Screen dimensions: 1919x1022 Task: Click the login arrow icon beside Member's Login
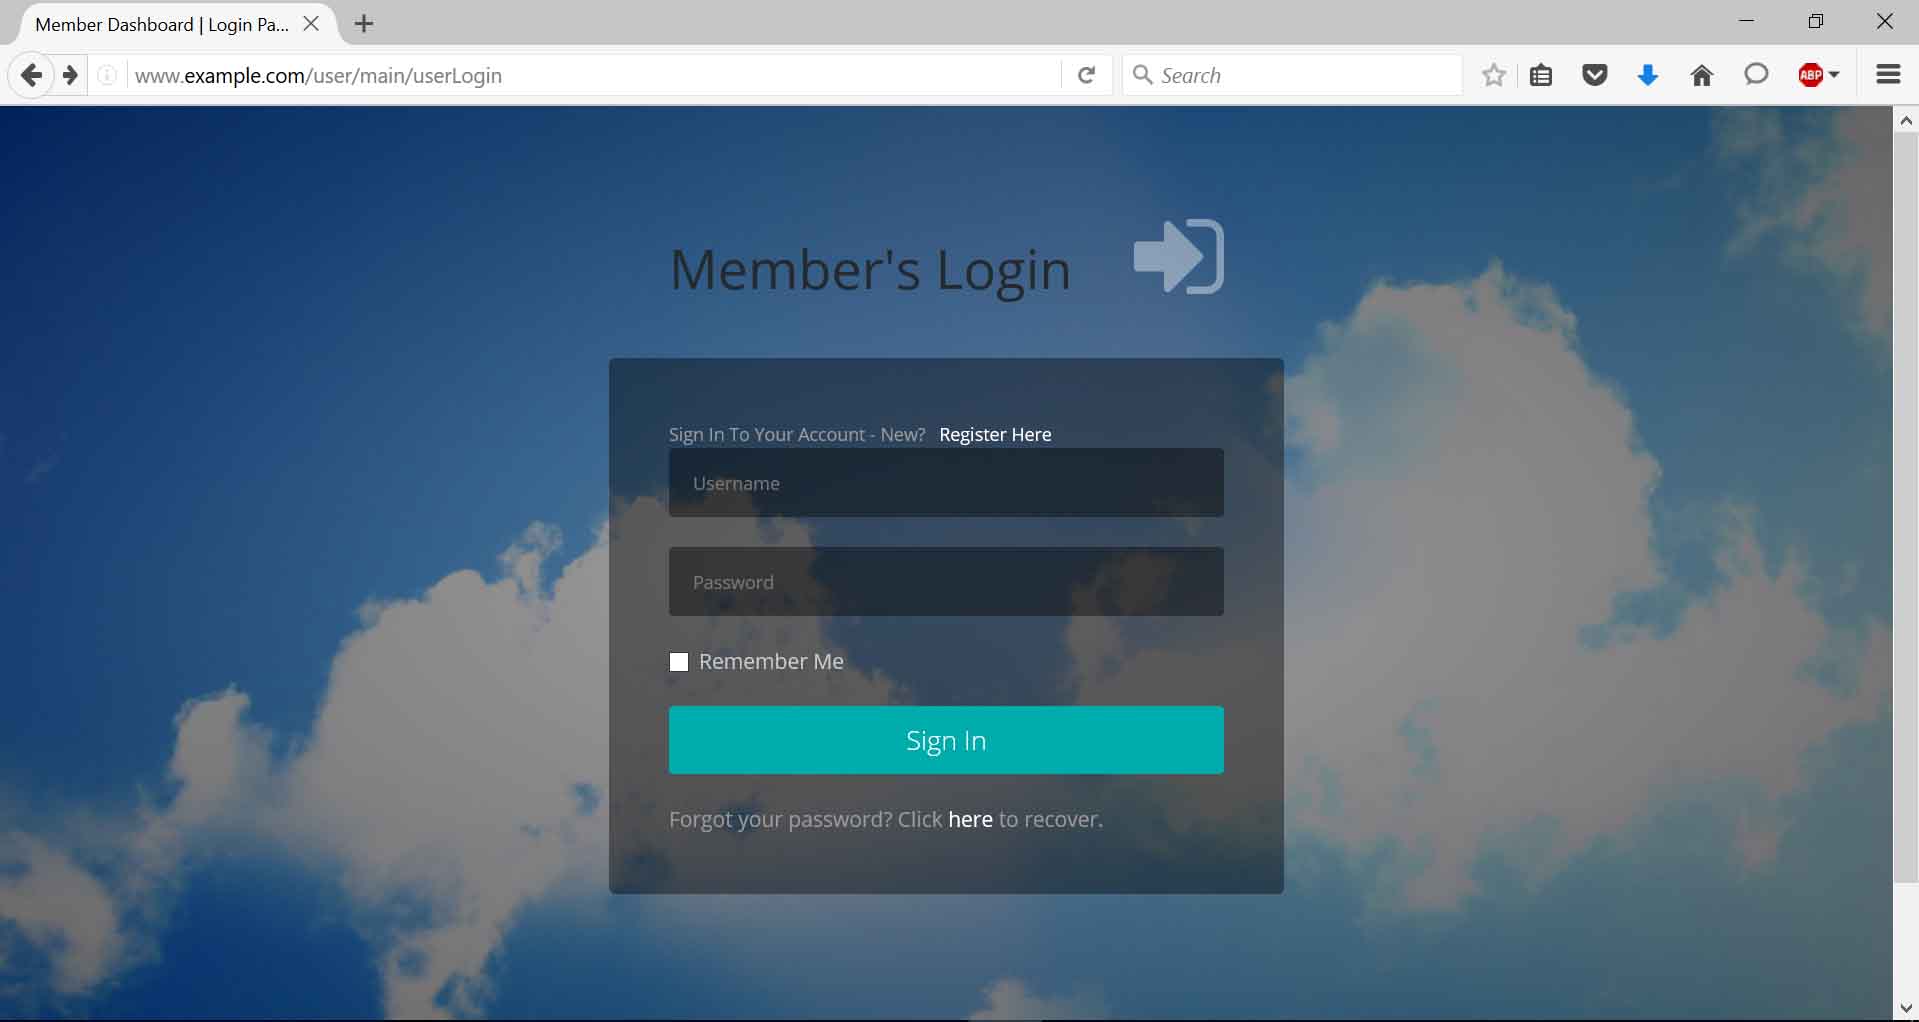[1179, 257]
